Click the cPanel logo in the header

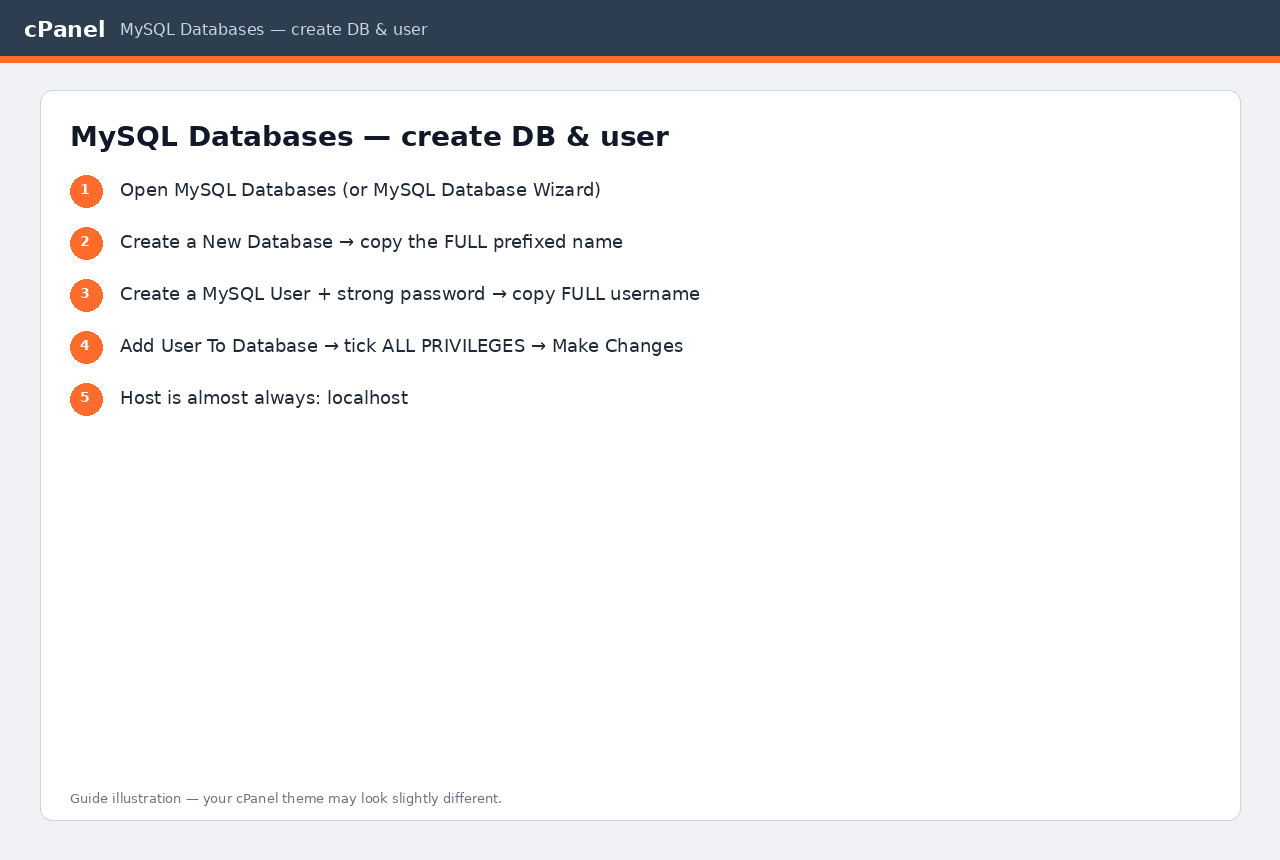click(64, 30)
